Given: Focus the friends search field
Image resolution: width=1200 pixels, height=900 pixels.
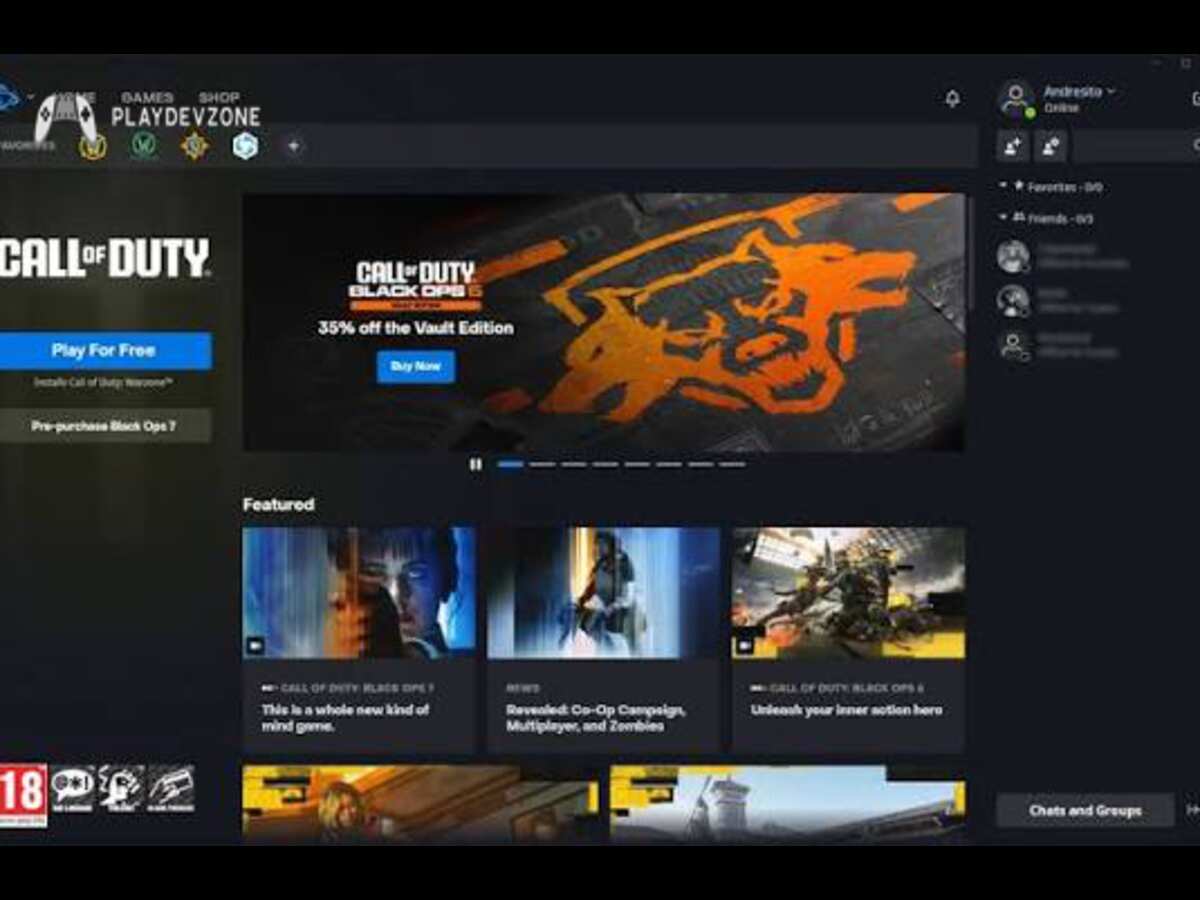Looking at the screenshot, I should coord(1136,146).
